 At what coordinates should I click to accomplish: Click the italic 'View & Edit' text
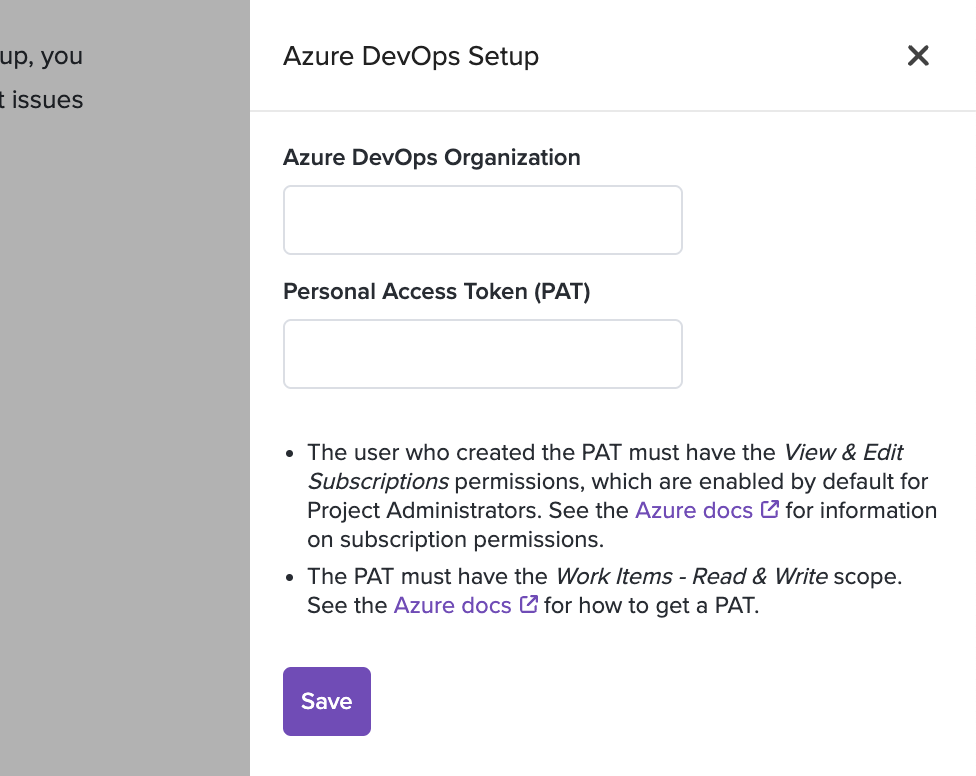point(843,452)
